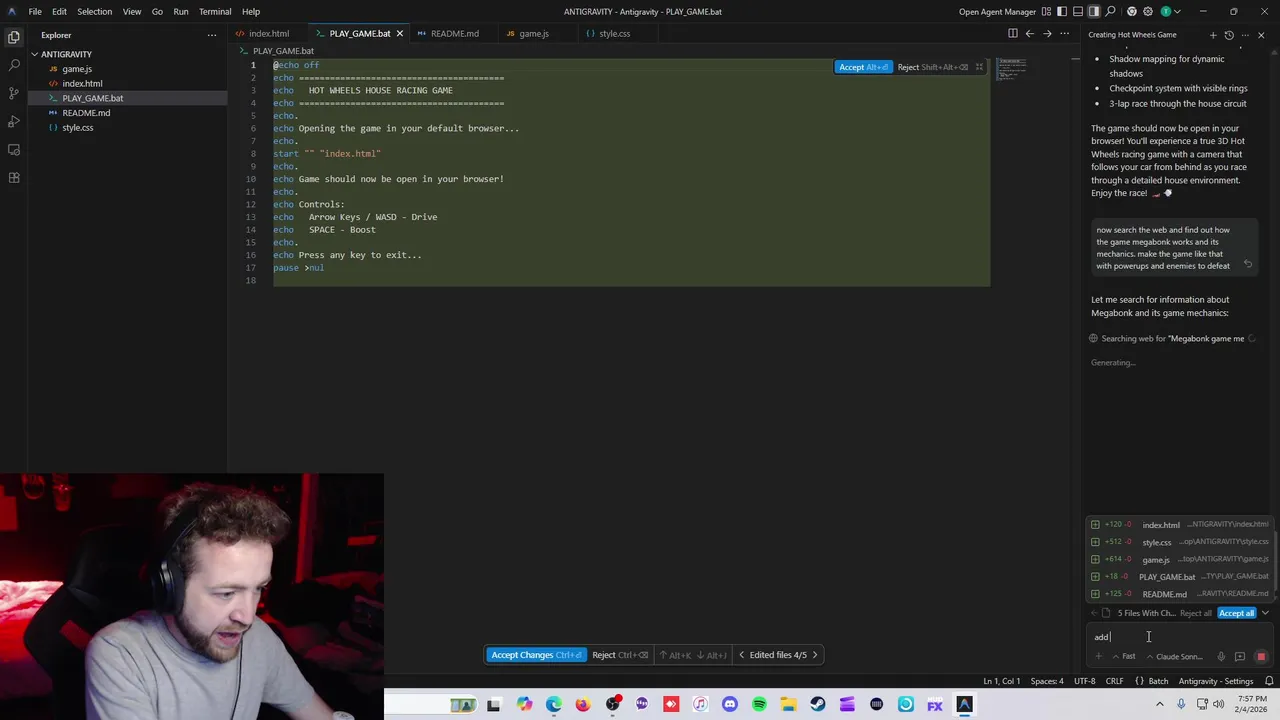The width and height of the screenshot is (1280, 720).
Task: Open settings gear in title bar
Action: pos(1148,11)
